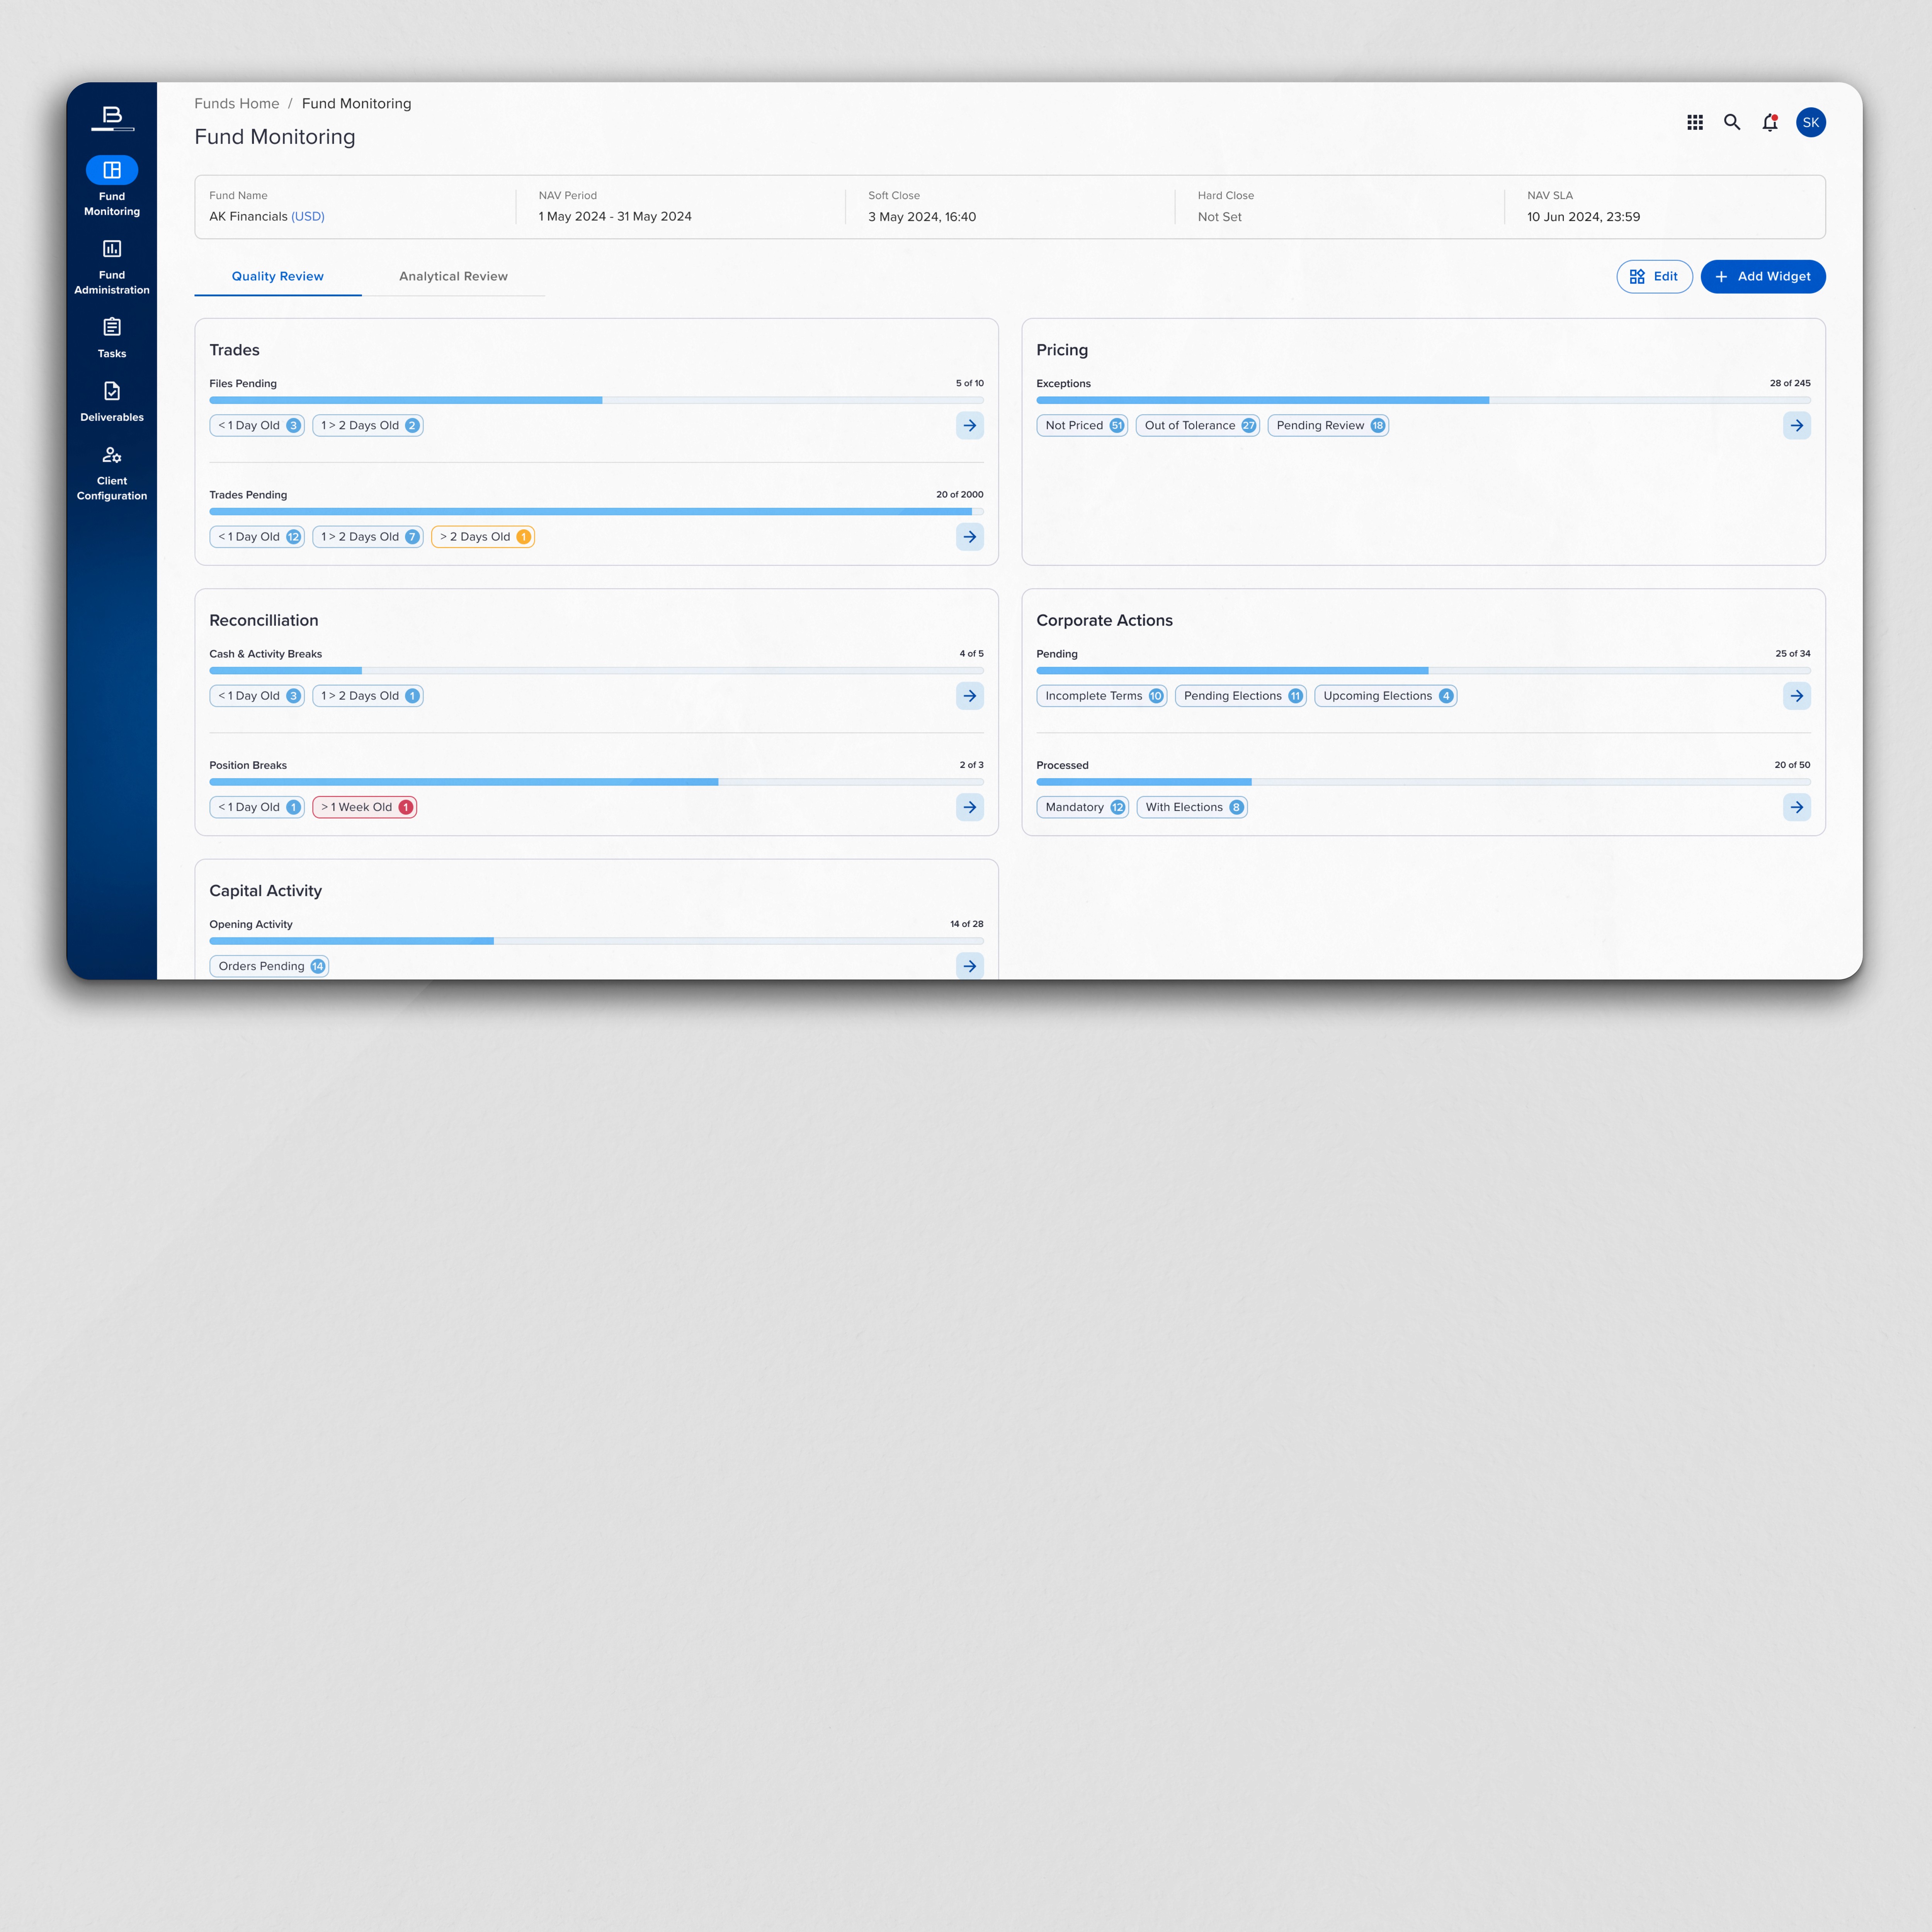
Task: Open Files Pending details arrow
Action: [970, 425]
